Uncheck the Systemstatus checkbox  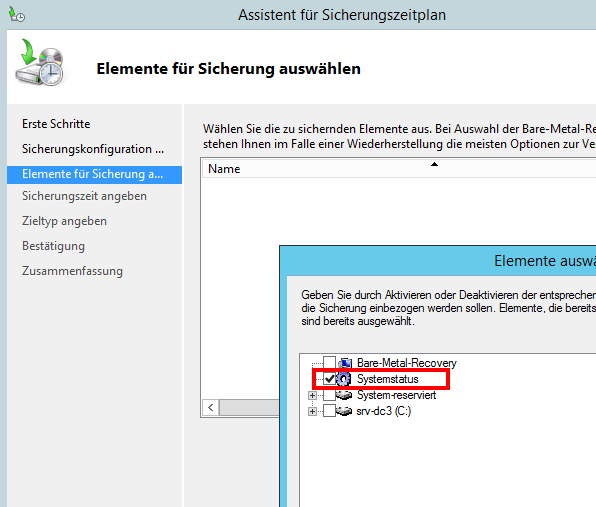coord(329,379)
